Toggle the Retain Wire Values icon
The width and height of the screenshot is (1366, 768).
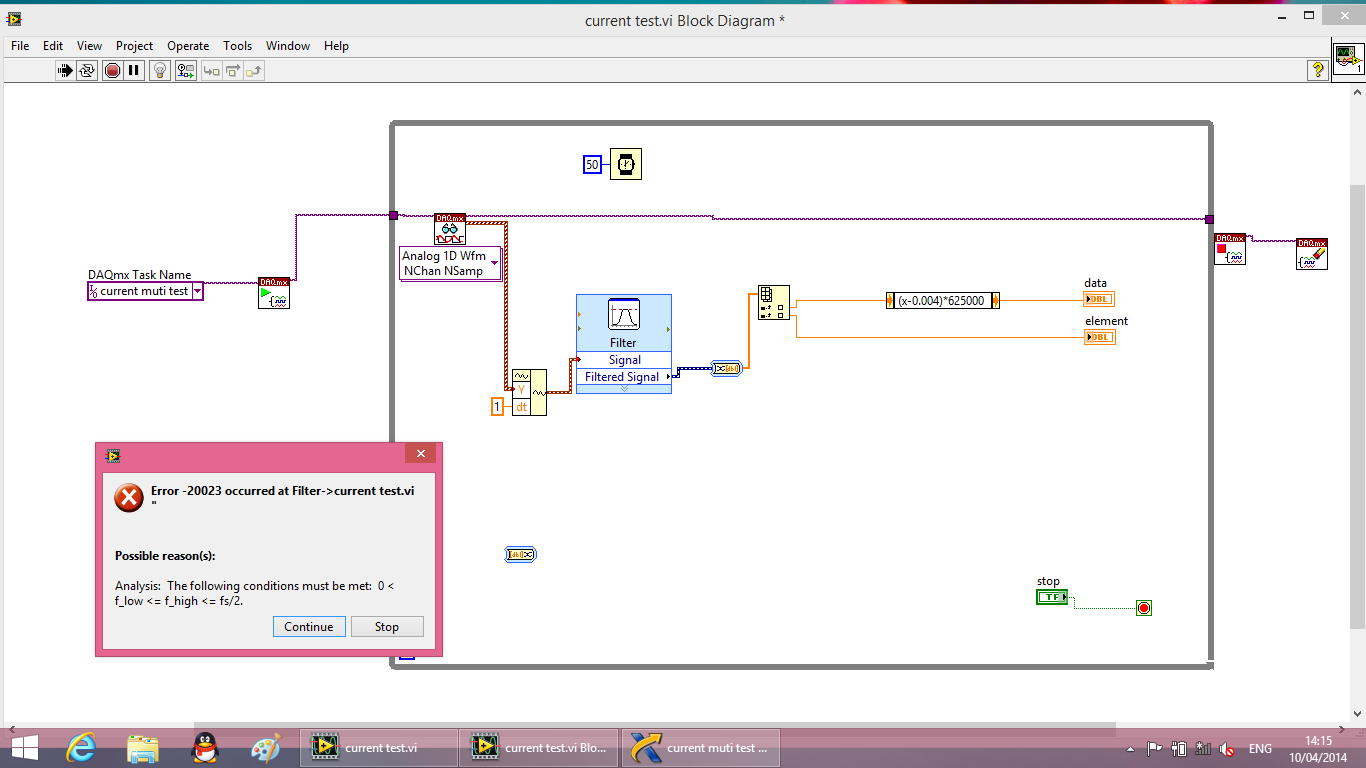pos(185,70)
